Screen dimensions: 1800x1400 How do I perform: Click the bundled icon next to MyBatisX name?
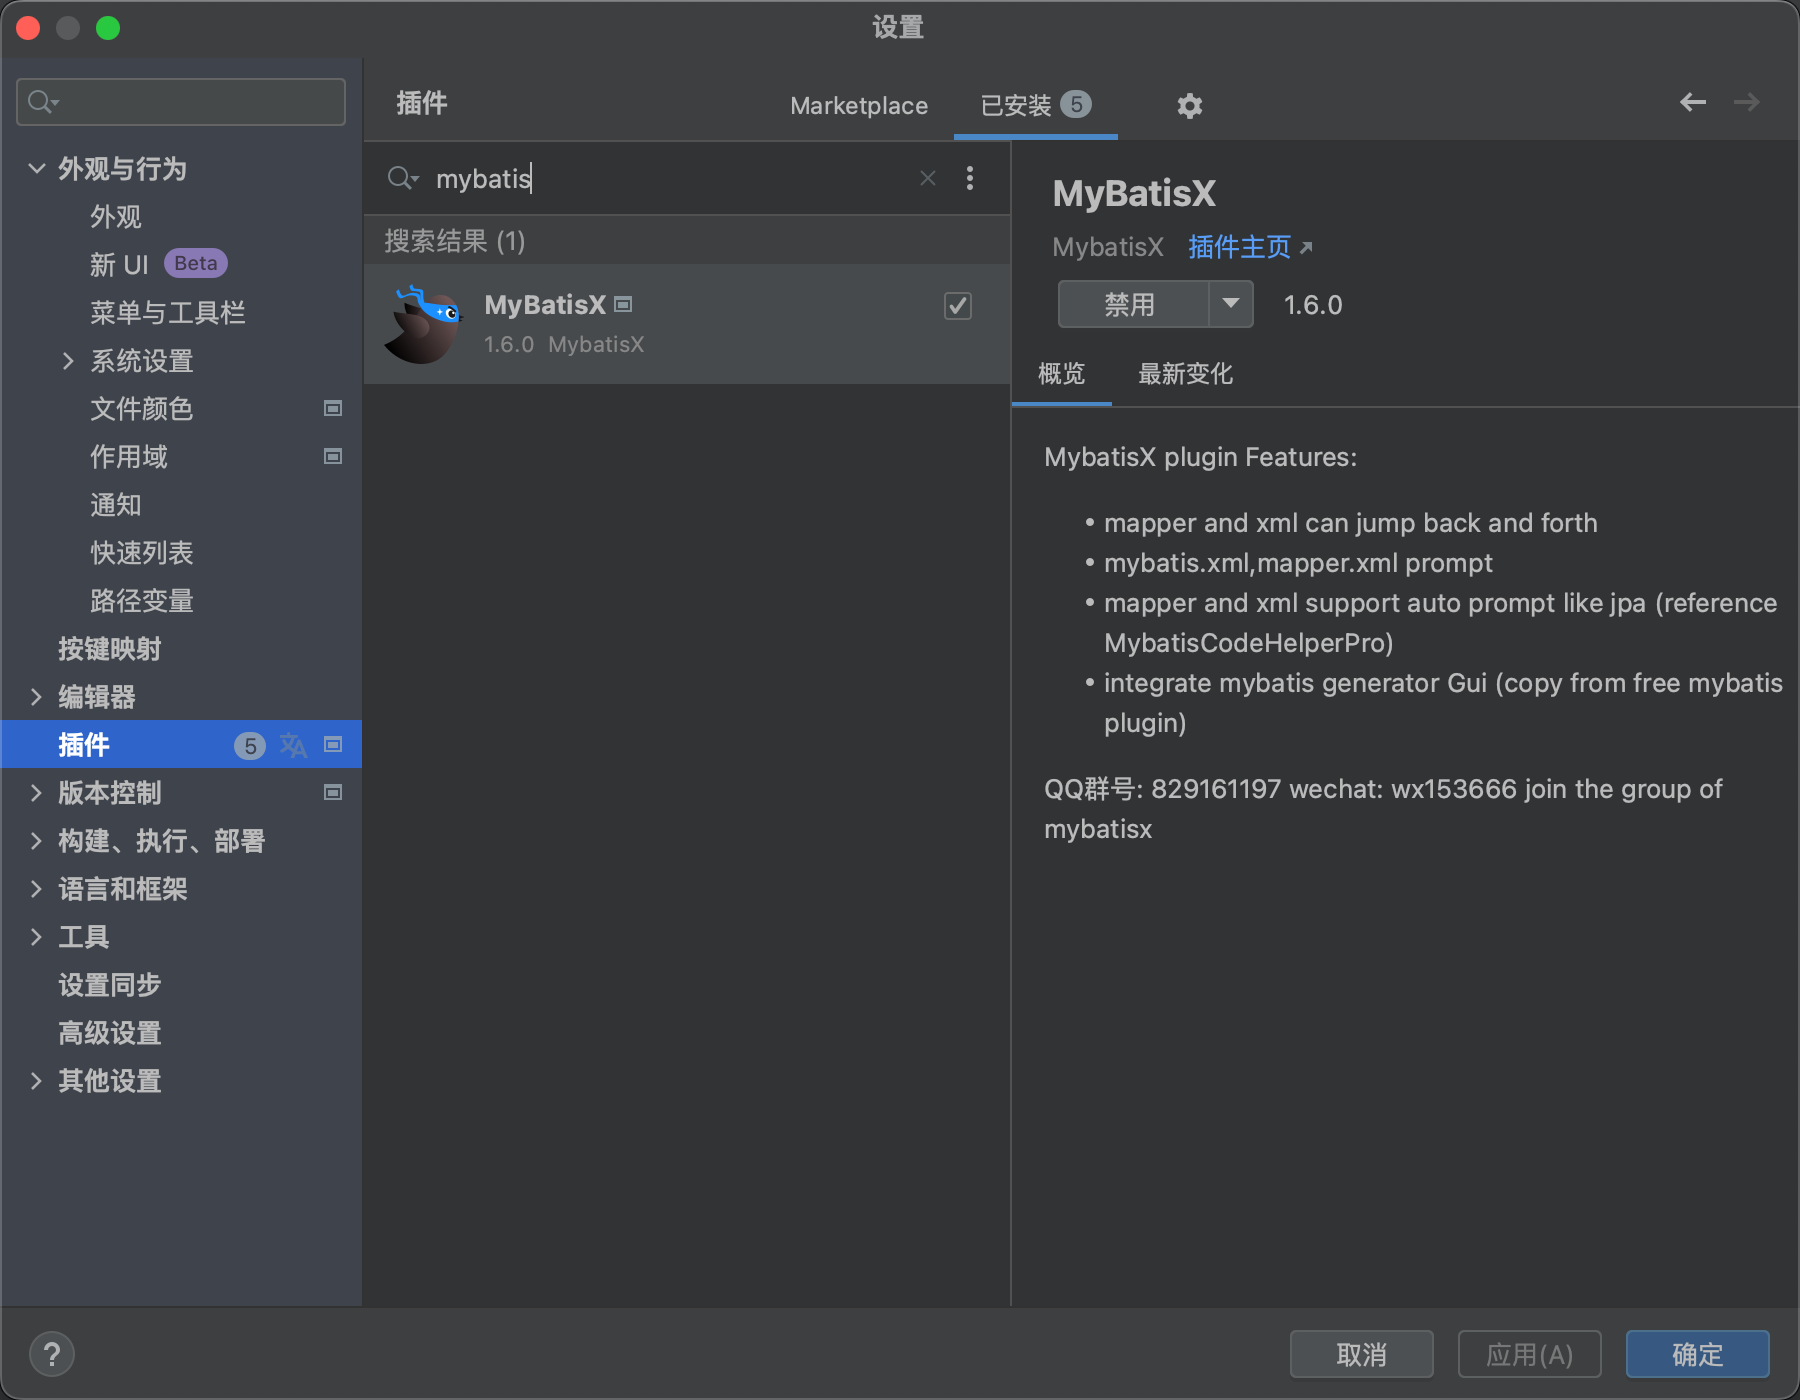pyautogui.click(x=623, y=304)
